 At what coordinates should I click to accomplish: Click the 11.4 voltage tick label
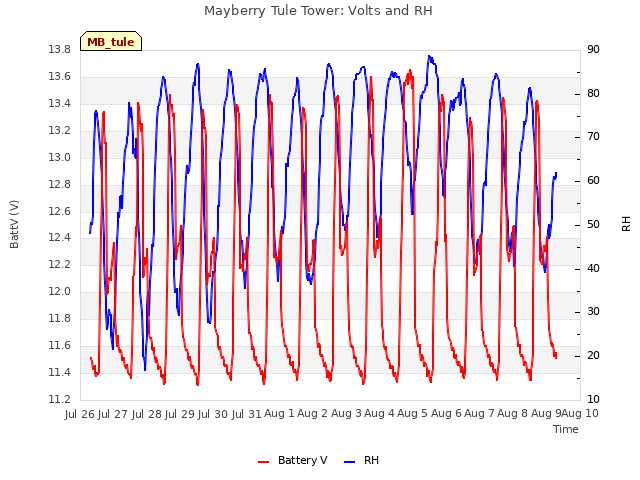[x=60, y=373]
